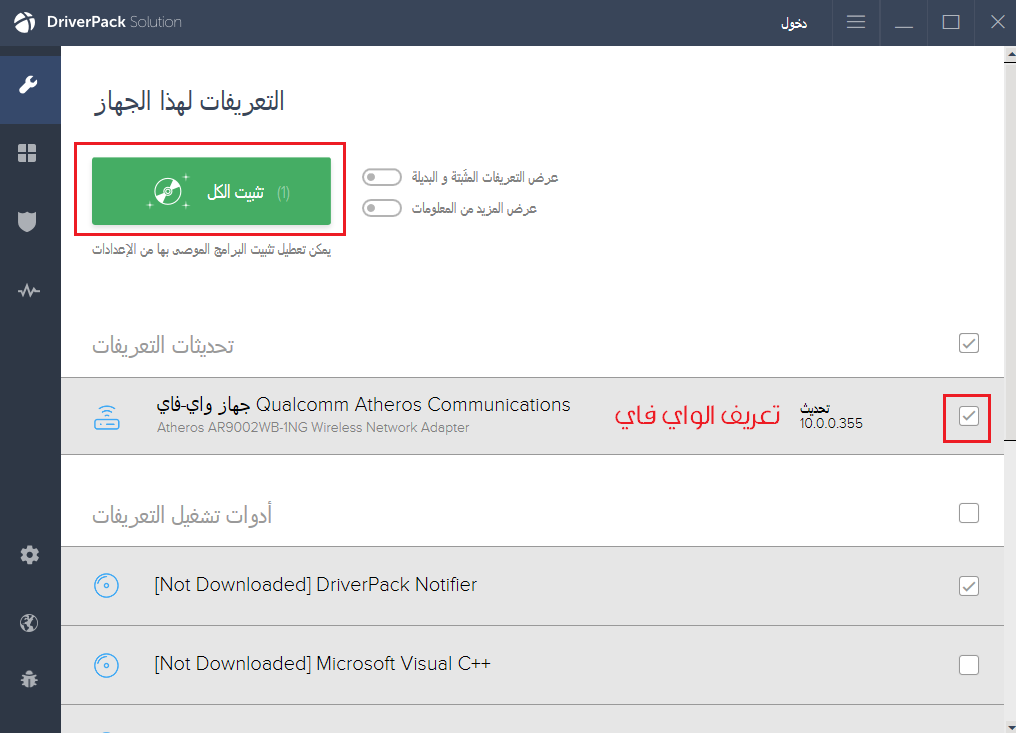The width and height of the screenshot is (1016, 733).
Task: Click the scrollbar up arrow
Action: 1010,56
